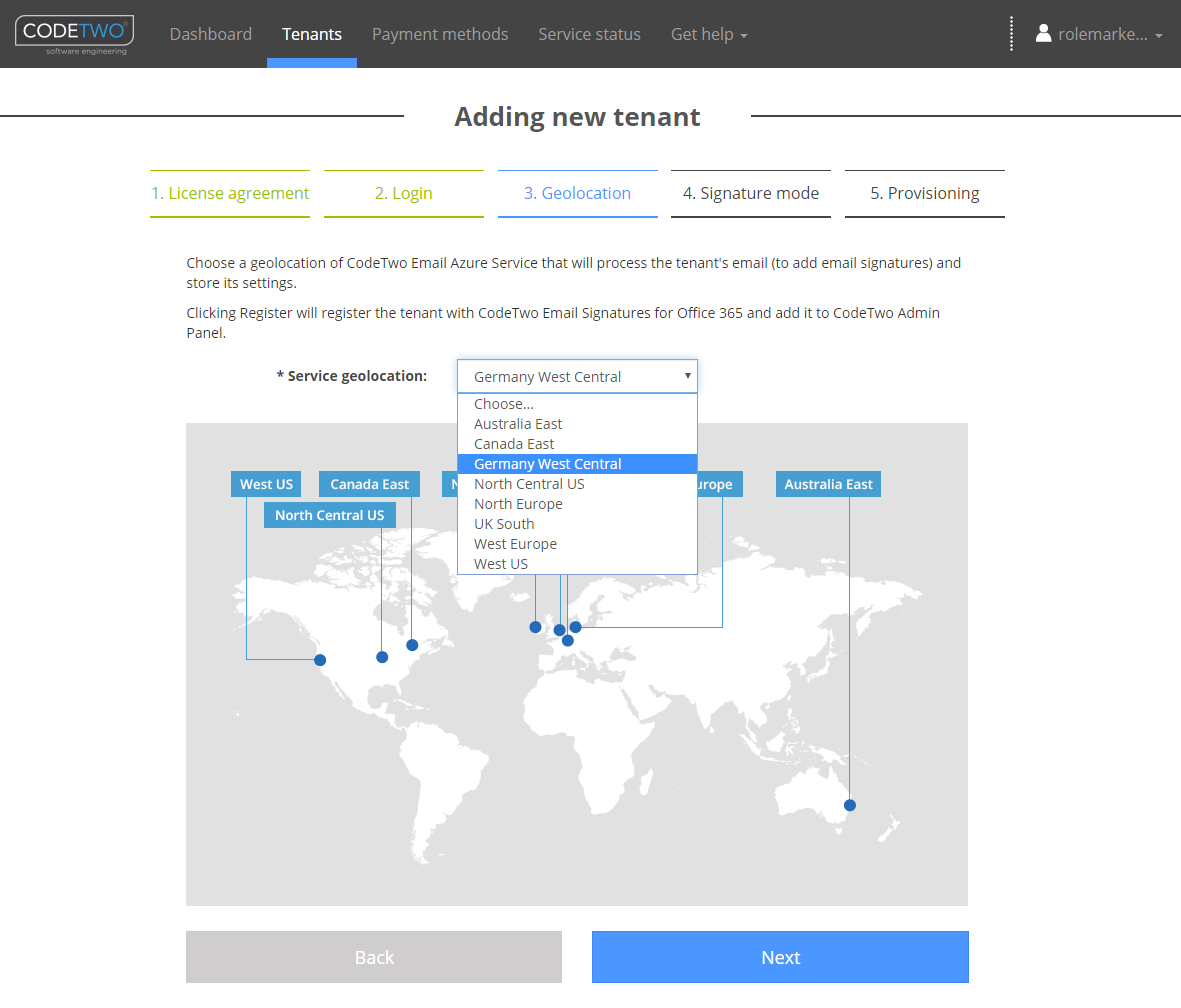1181x1008 pixels.
Task: Select North Central US from list
Action: coord(577,484)
